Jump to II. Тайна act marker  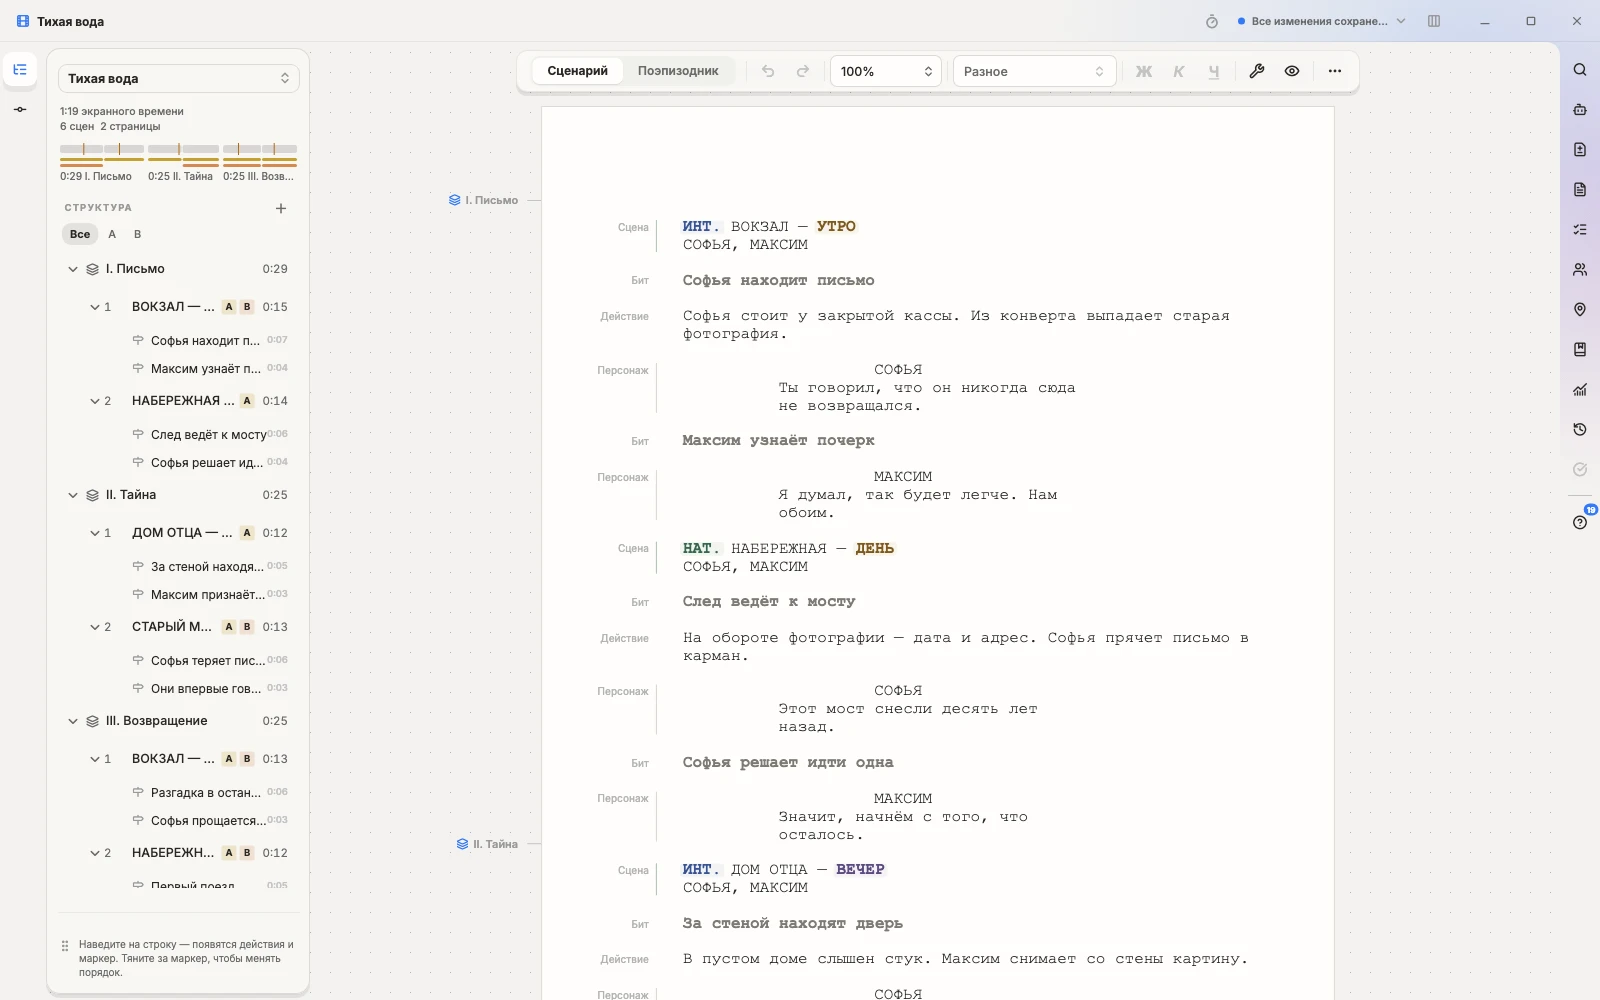coord(487,844)
